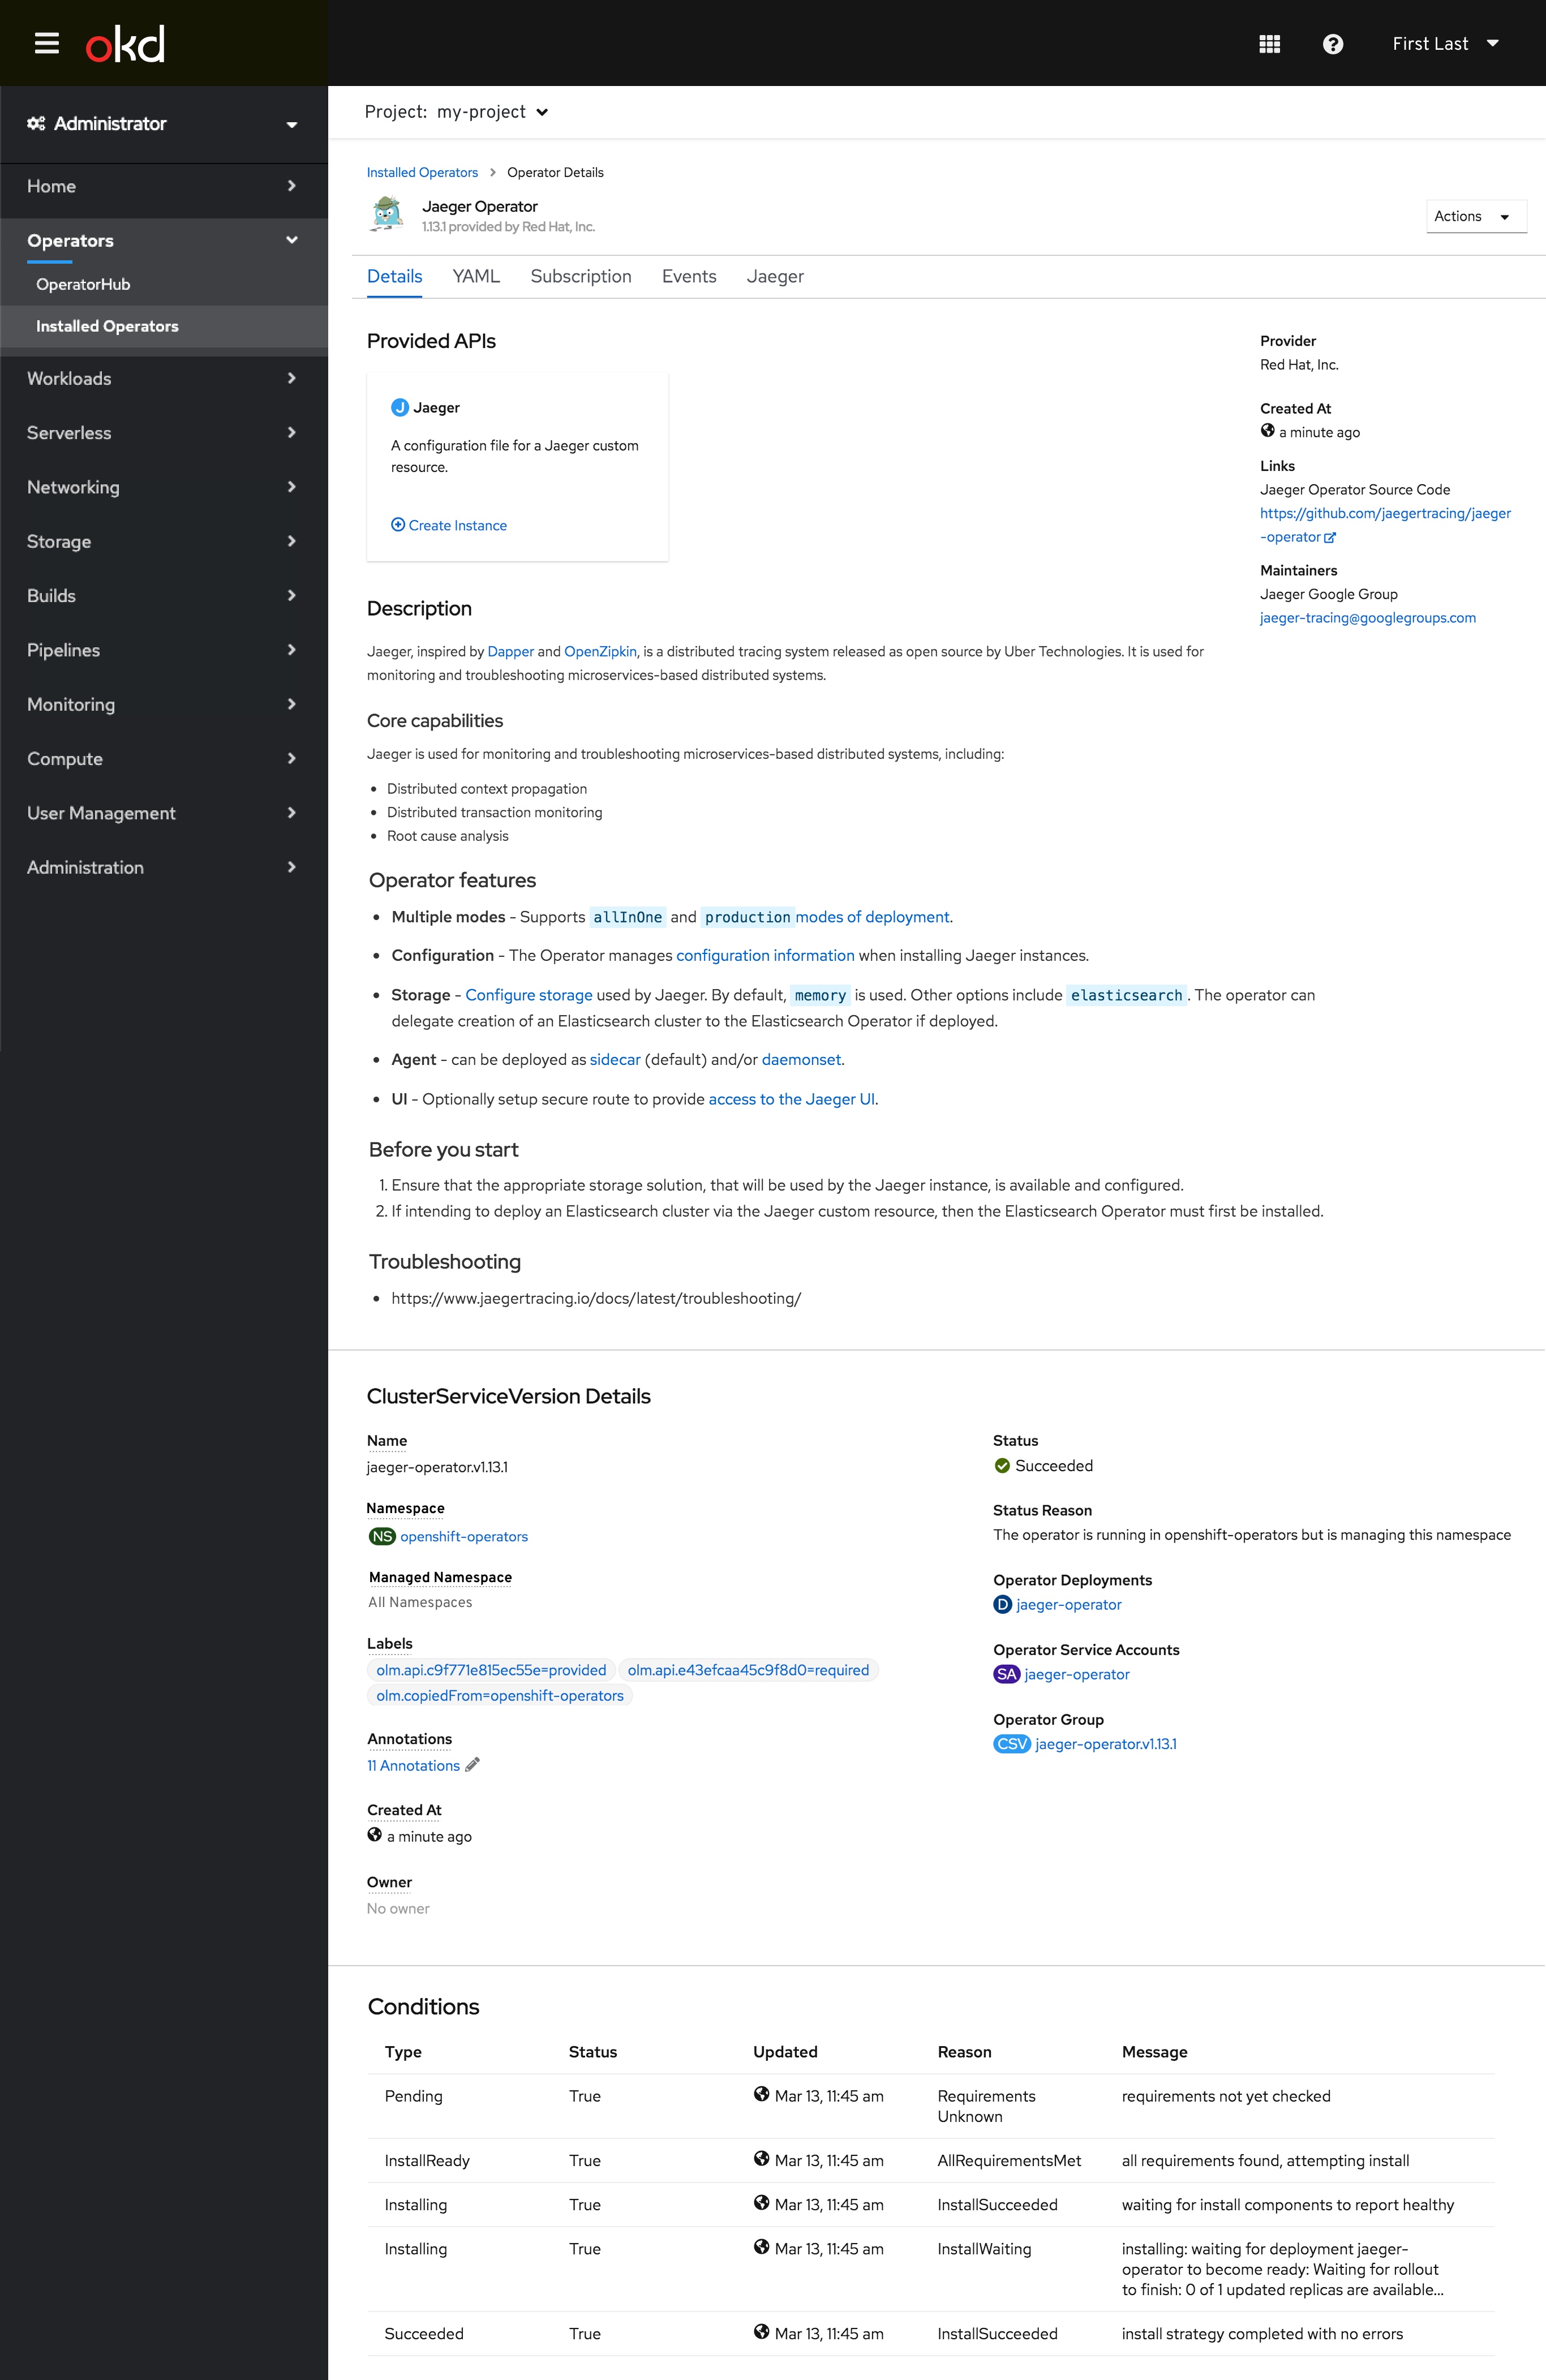Viewport: 1546px width, 2380px height.
Task: Switch to the YAML tab
Action: click(x=476, y=276)
